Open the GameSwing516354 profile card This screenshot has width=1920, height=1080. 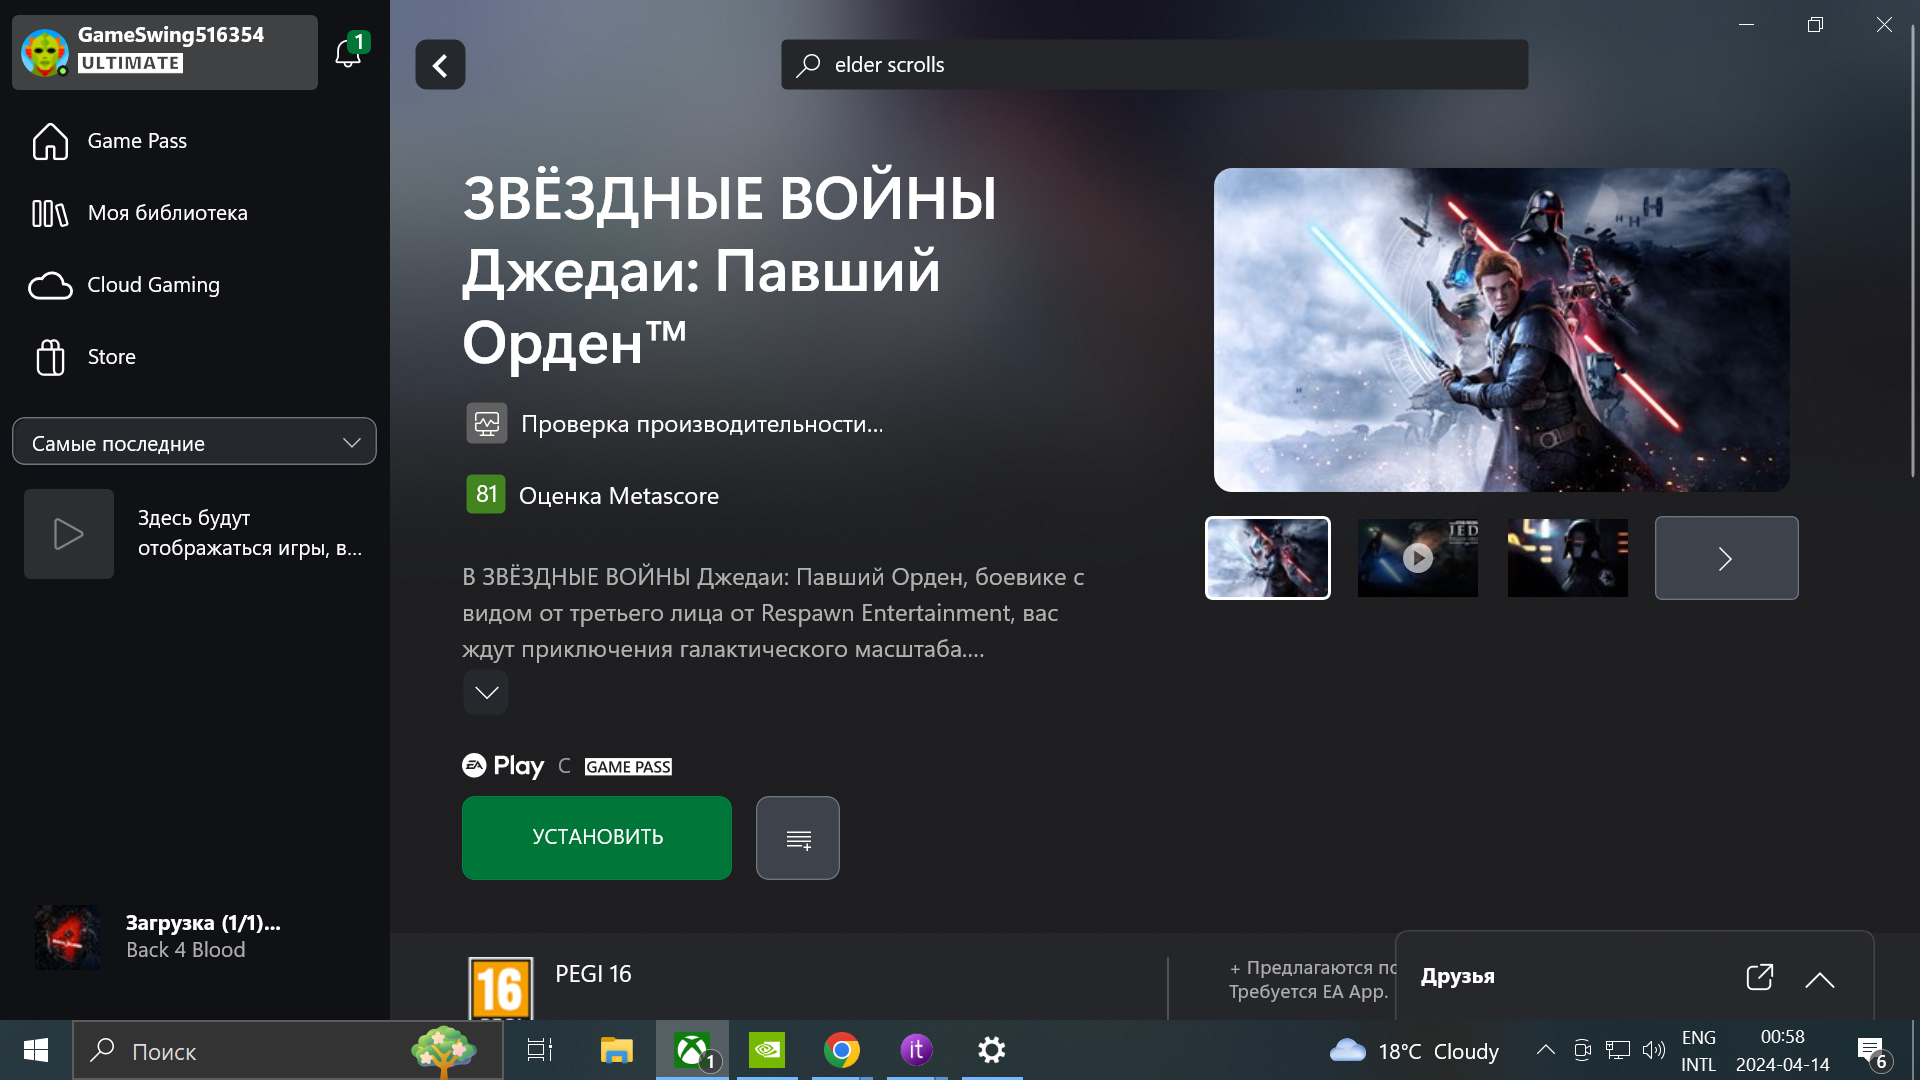coord(165,52)
